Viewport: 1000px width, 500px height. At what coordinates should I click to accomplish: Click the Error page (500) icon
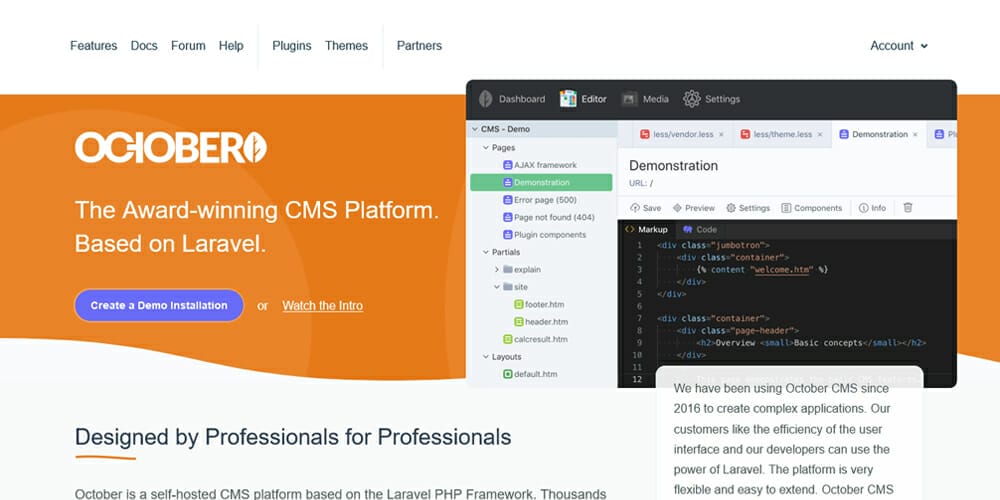[x=508, y=200]
